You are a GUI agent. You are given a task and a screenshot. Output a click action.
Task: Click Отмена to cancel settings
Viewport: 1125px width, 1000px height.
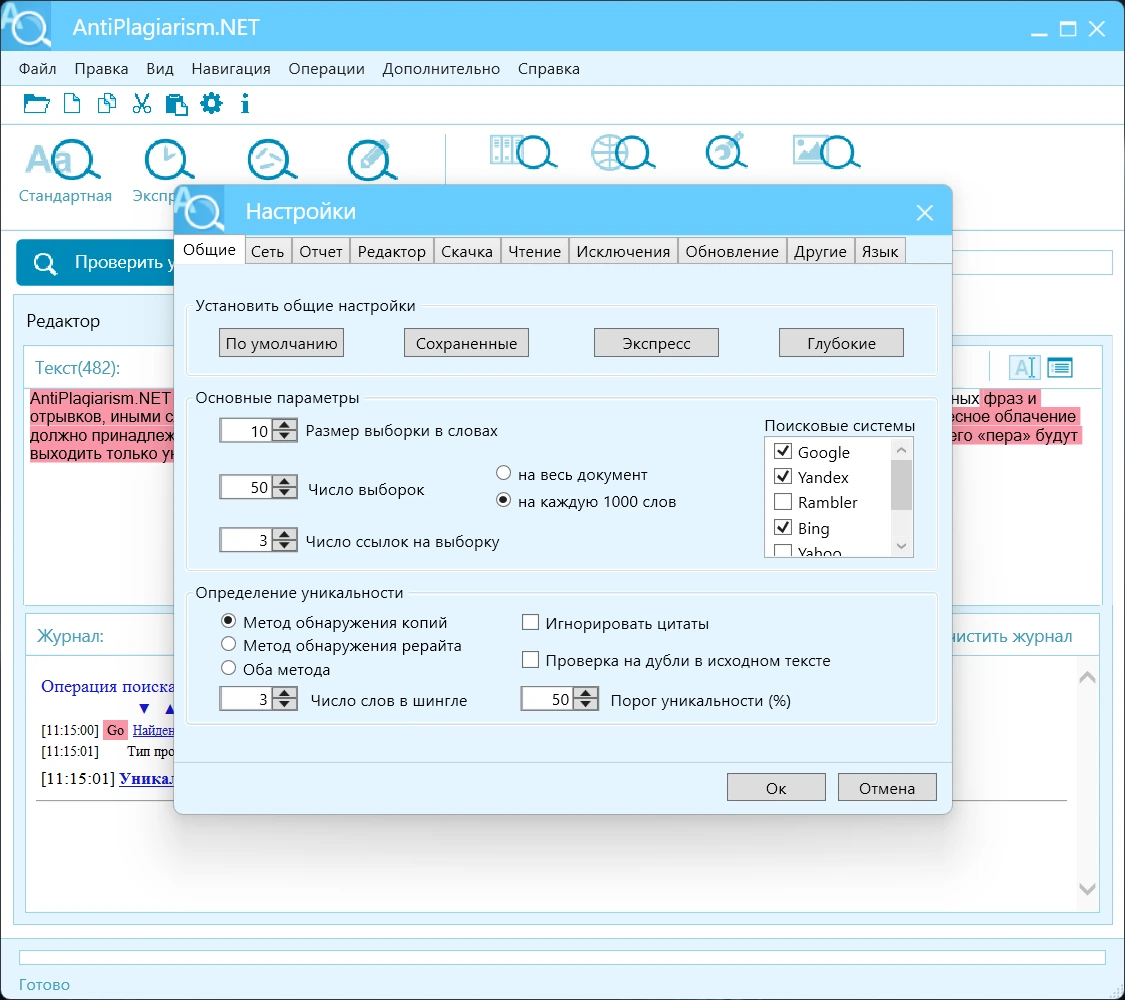point(887,788)
